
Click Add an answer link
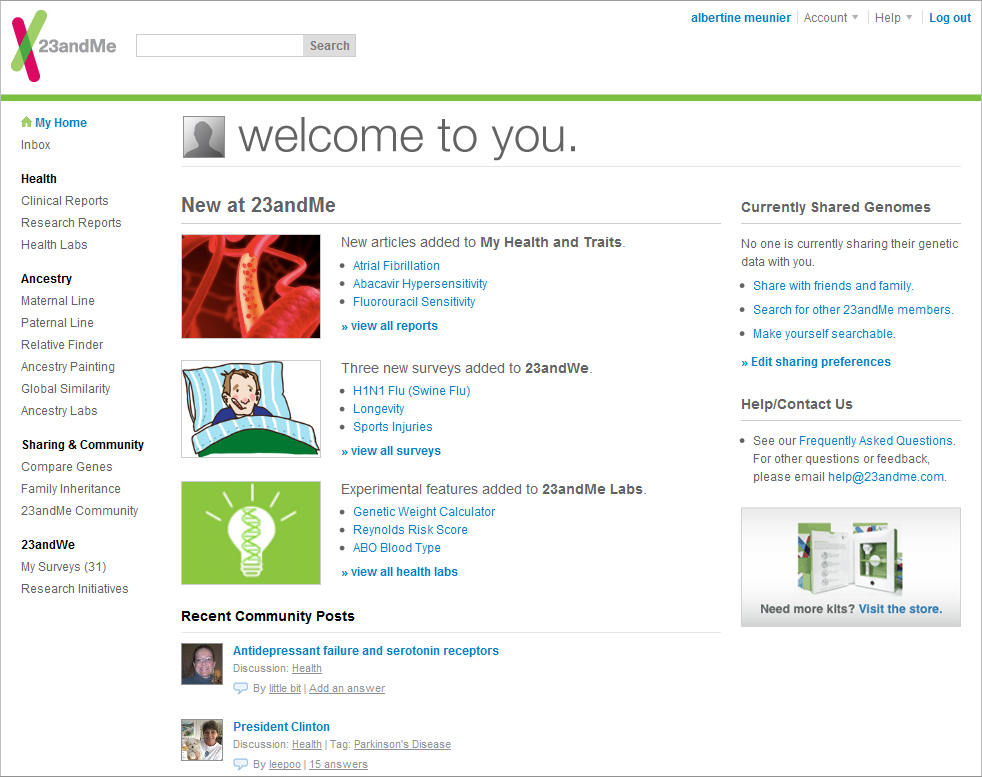pyautogui.click(x=347, y=688)
